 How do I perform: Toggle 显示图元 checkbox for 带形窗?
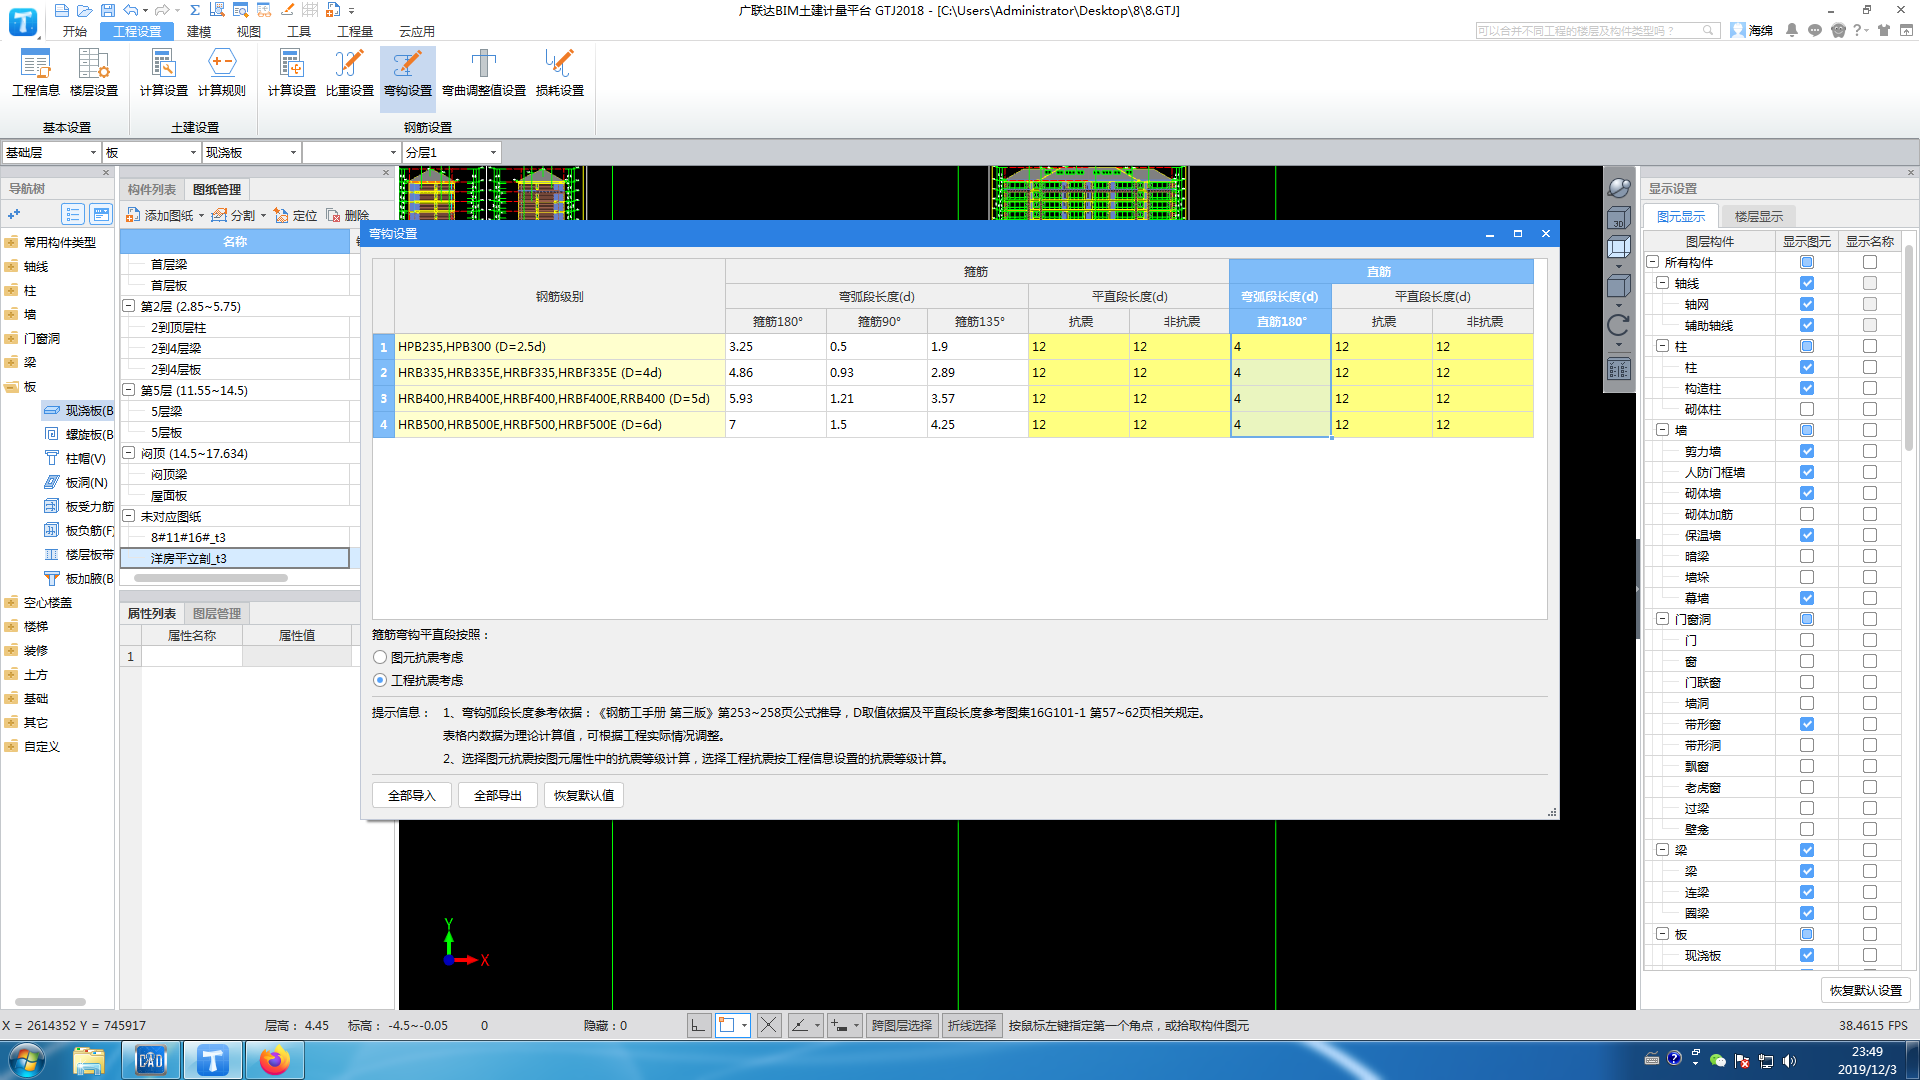[1807, 724]
